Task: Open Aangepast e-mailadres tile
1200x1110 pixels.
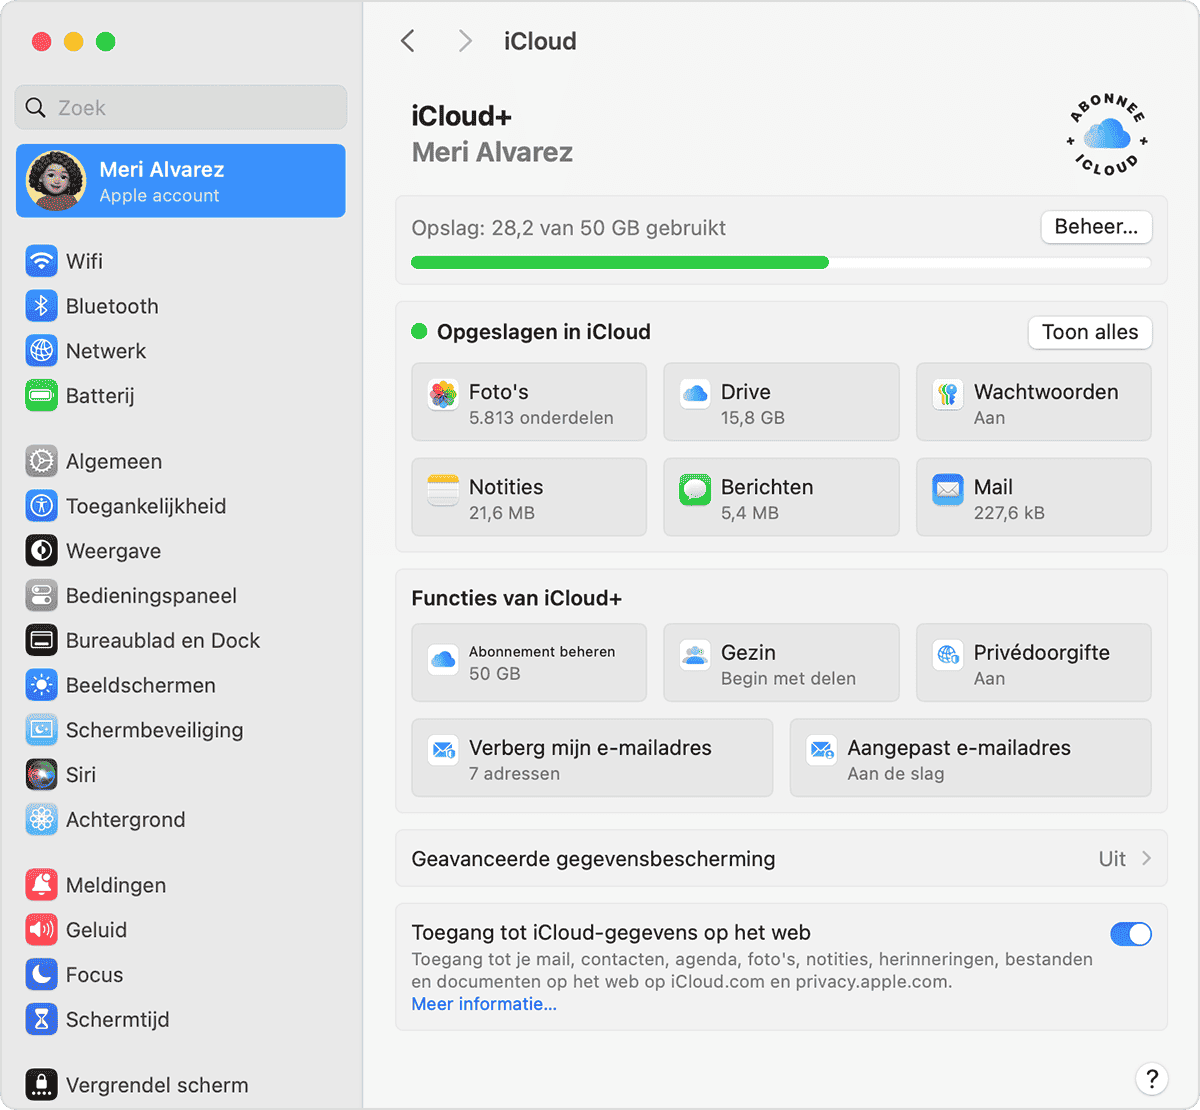Action: click(x=970, y=758)
